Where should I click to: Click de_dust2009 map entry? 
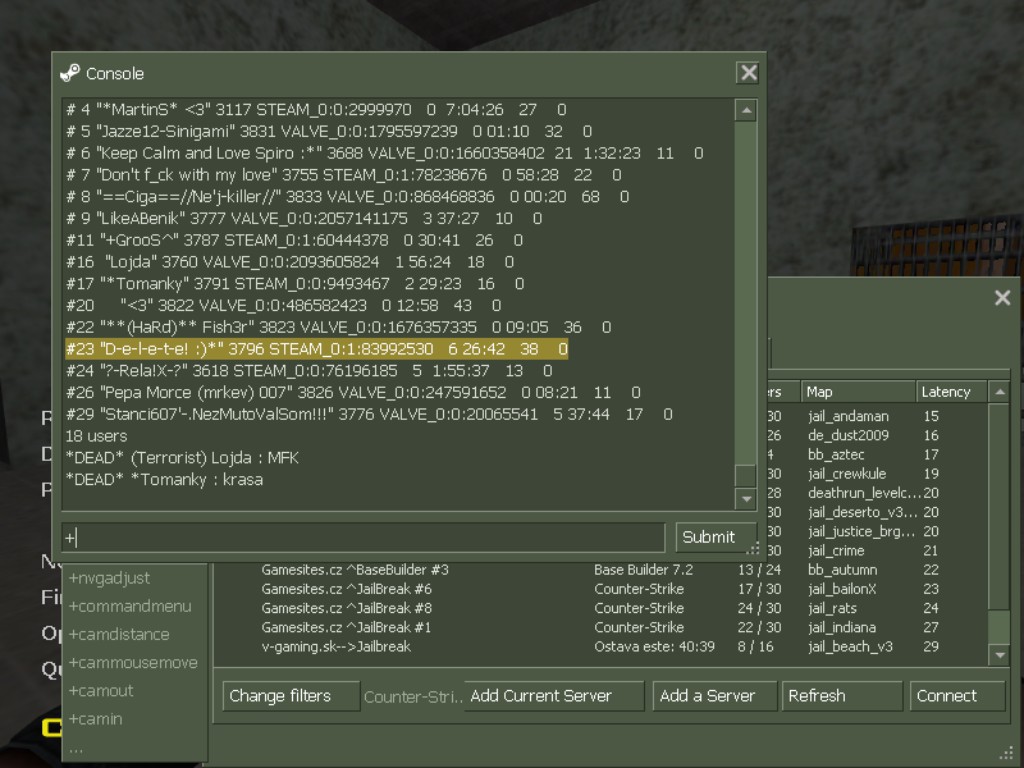[848, 435]
